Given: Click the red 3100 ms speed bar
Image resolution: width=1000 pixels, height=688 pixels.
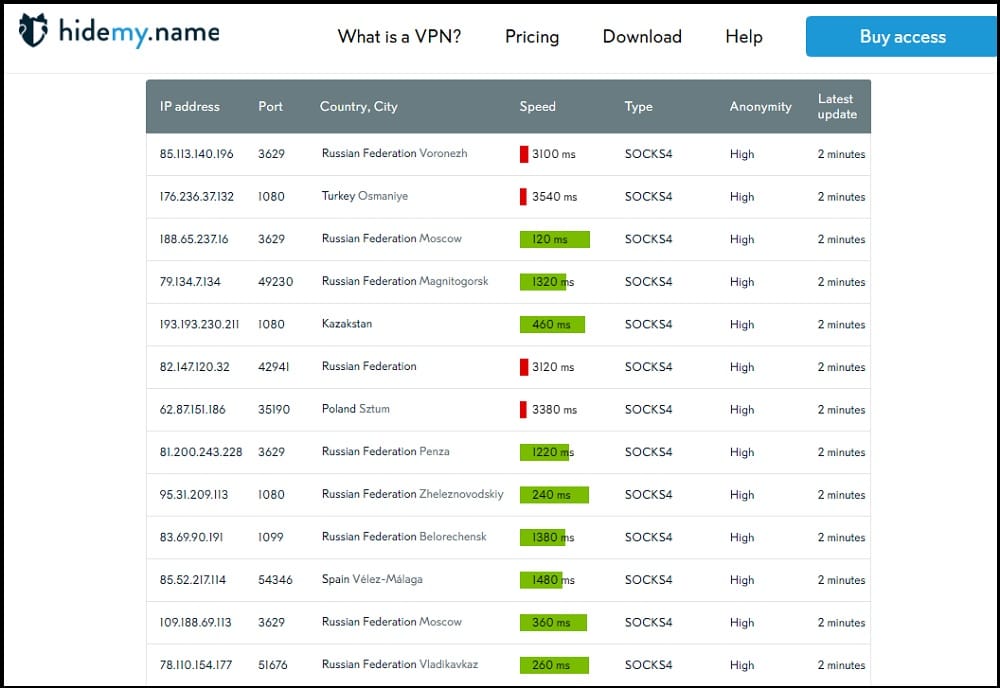Looking at the screenshot, I should pyautogui.click(x=524, y=154).
